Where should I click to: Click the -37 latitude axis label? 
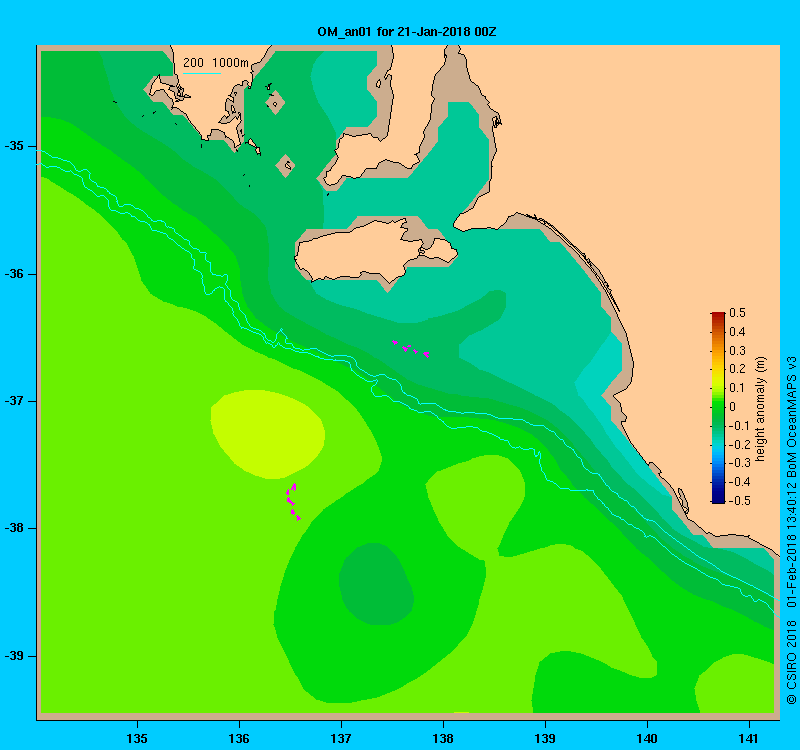pyautogui.click(x=14, y=401)
